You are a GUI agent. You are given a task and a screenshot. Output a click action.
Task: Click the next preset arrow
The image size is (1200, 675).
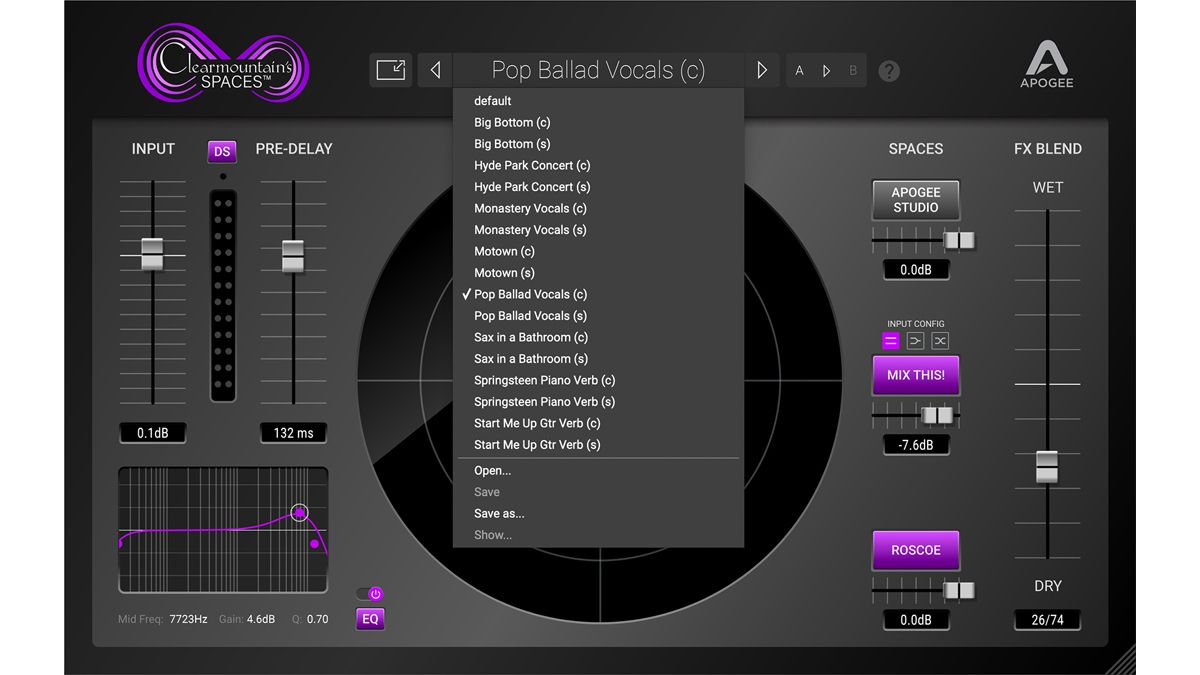pyautogui.click(x=761, y=69)
